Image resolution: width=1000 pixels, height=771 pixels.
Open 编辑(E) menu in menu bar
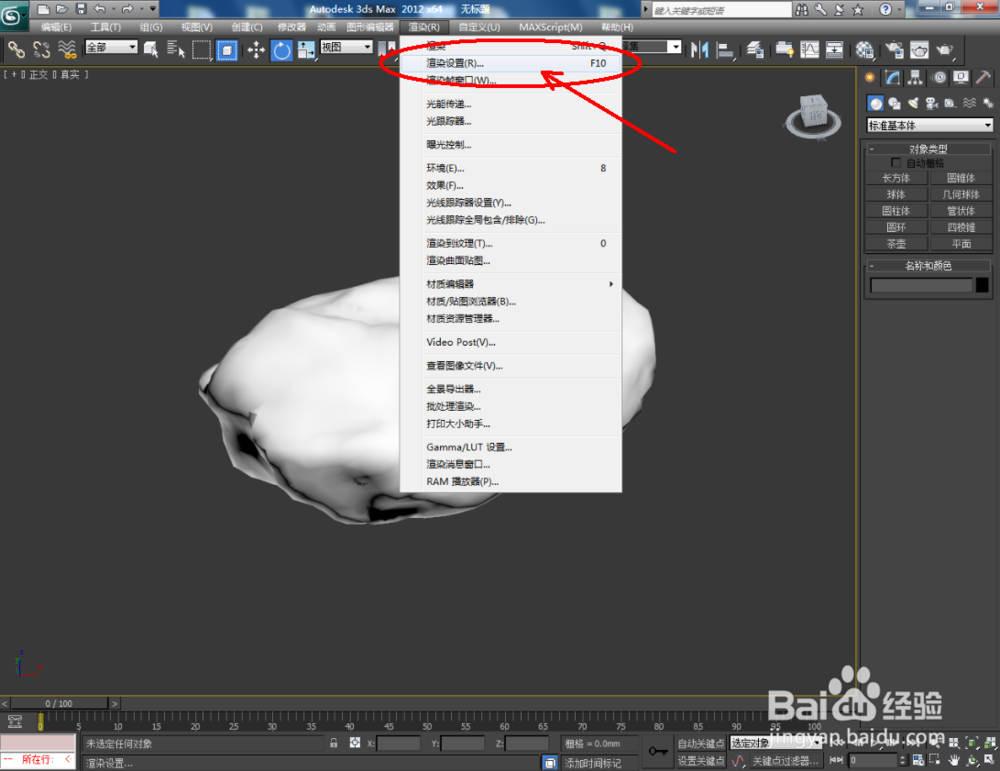tap(56, 27)
